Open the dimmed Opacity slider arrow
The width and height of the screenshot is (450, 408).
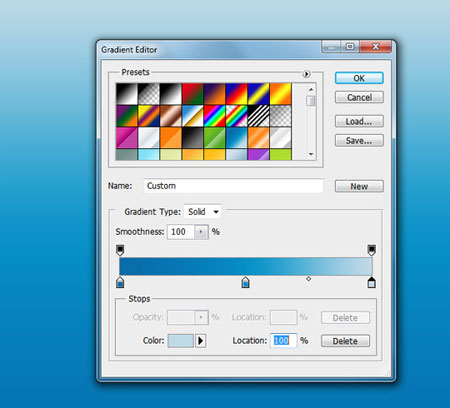201,317
